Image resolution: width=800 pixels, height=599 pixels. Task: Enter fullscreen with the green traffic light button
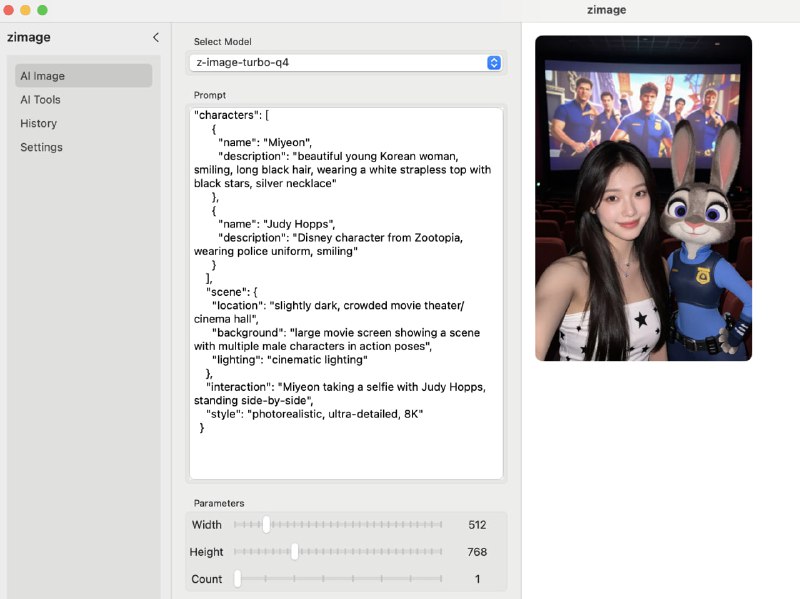click(42, 10)
